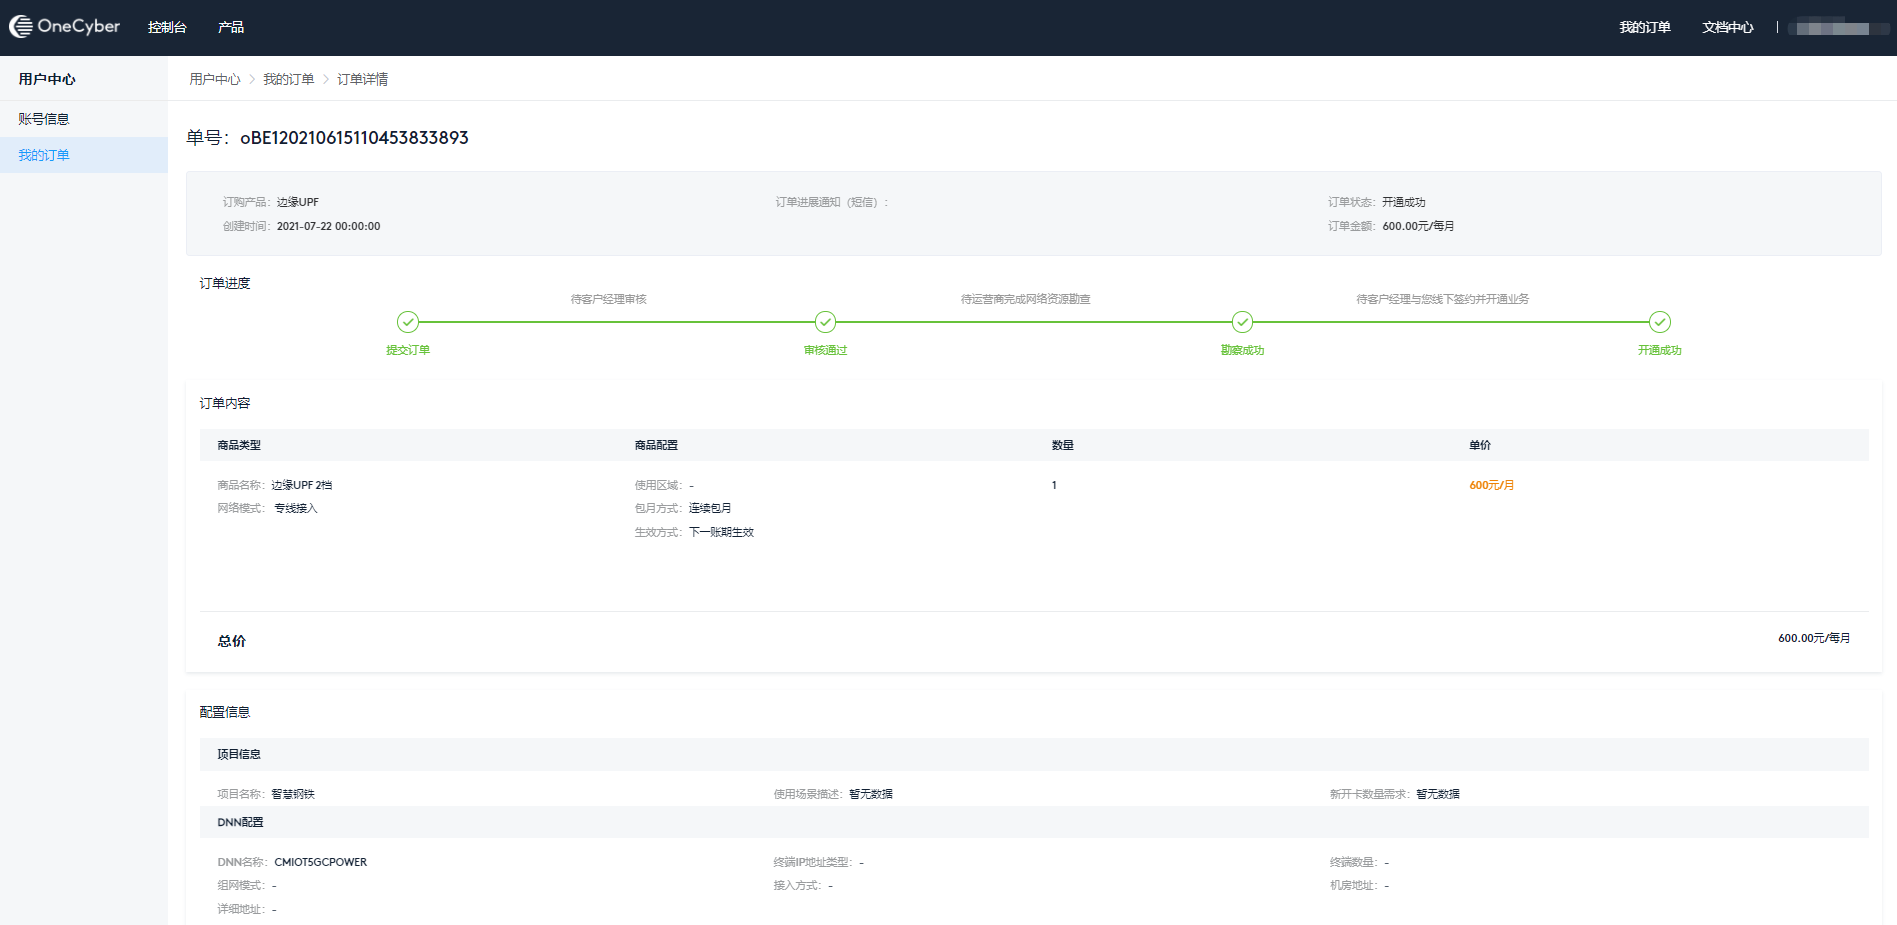
Task: Select 我的订单 in the left sidebar
Action: (x=44, y=155)
